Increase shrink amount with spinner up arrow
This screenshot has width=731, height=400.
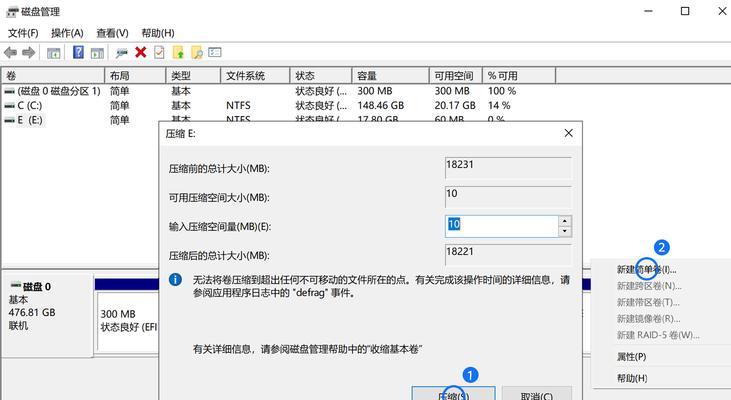tap(565, 221)
